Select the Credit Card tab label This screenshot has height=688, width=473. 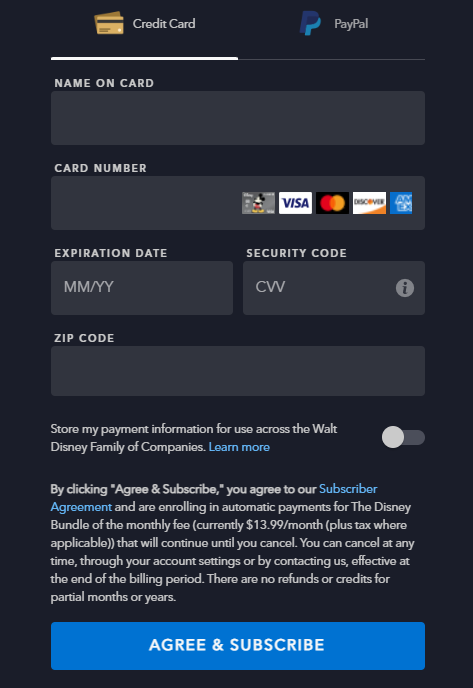[x=164, y=24]
